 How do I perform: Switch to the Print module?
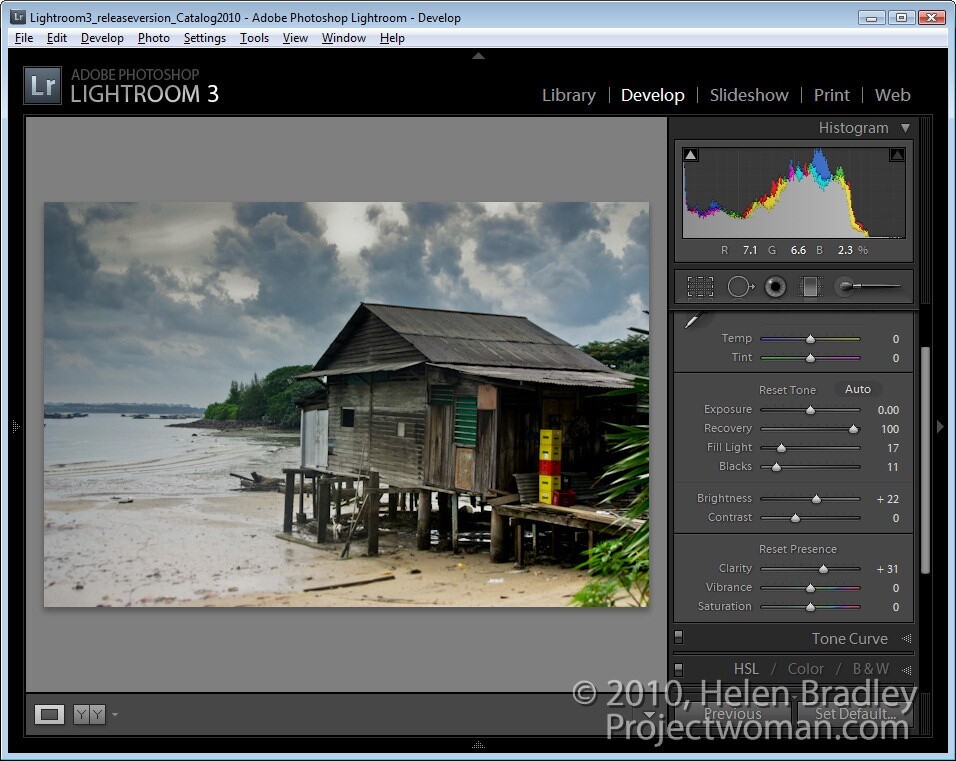point(832,95)
